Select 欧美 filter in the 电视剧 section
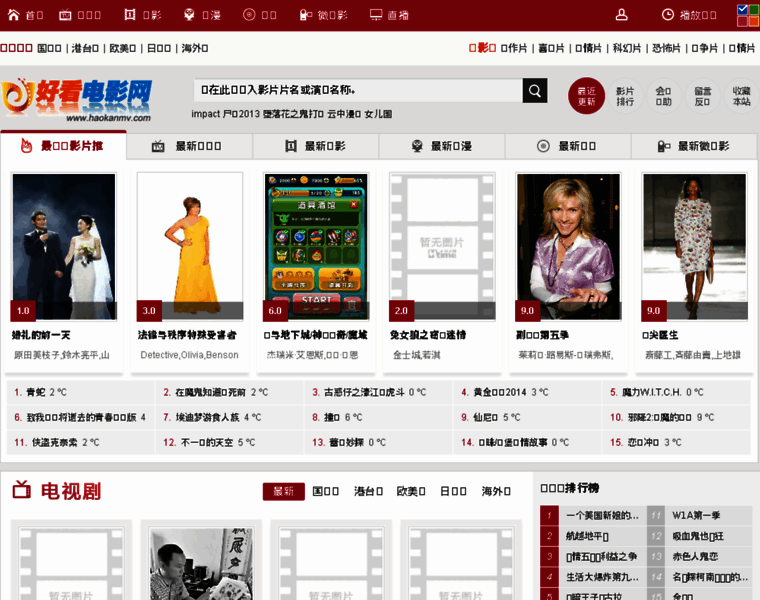Viewport: 760px width, 600px height. point(411,491)
